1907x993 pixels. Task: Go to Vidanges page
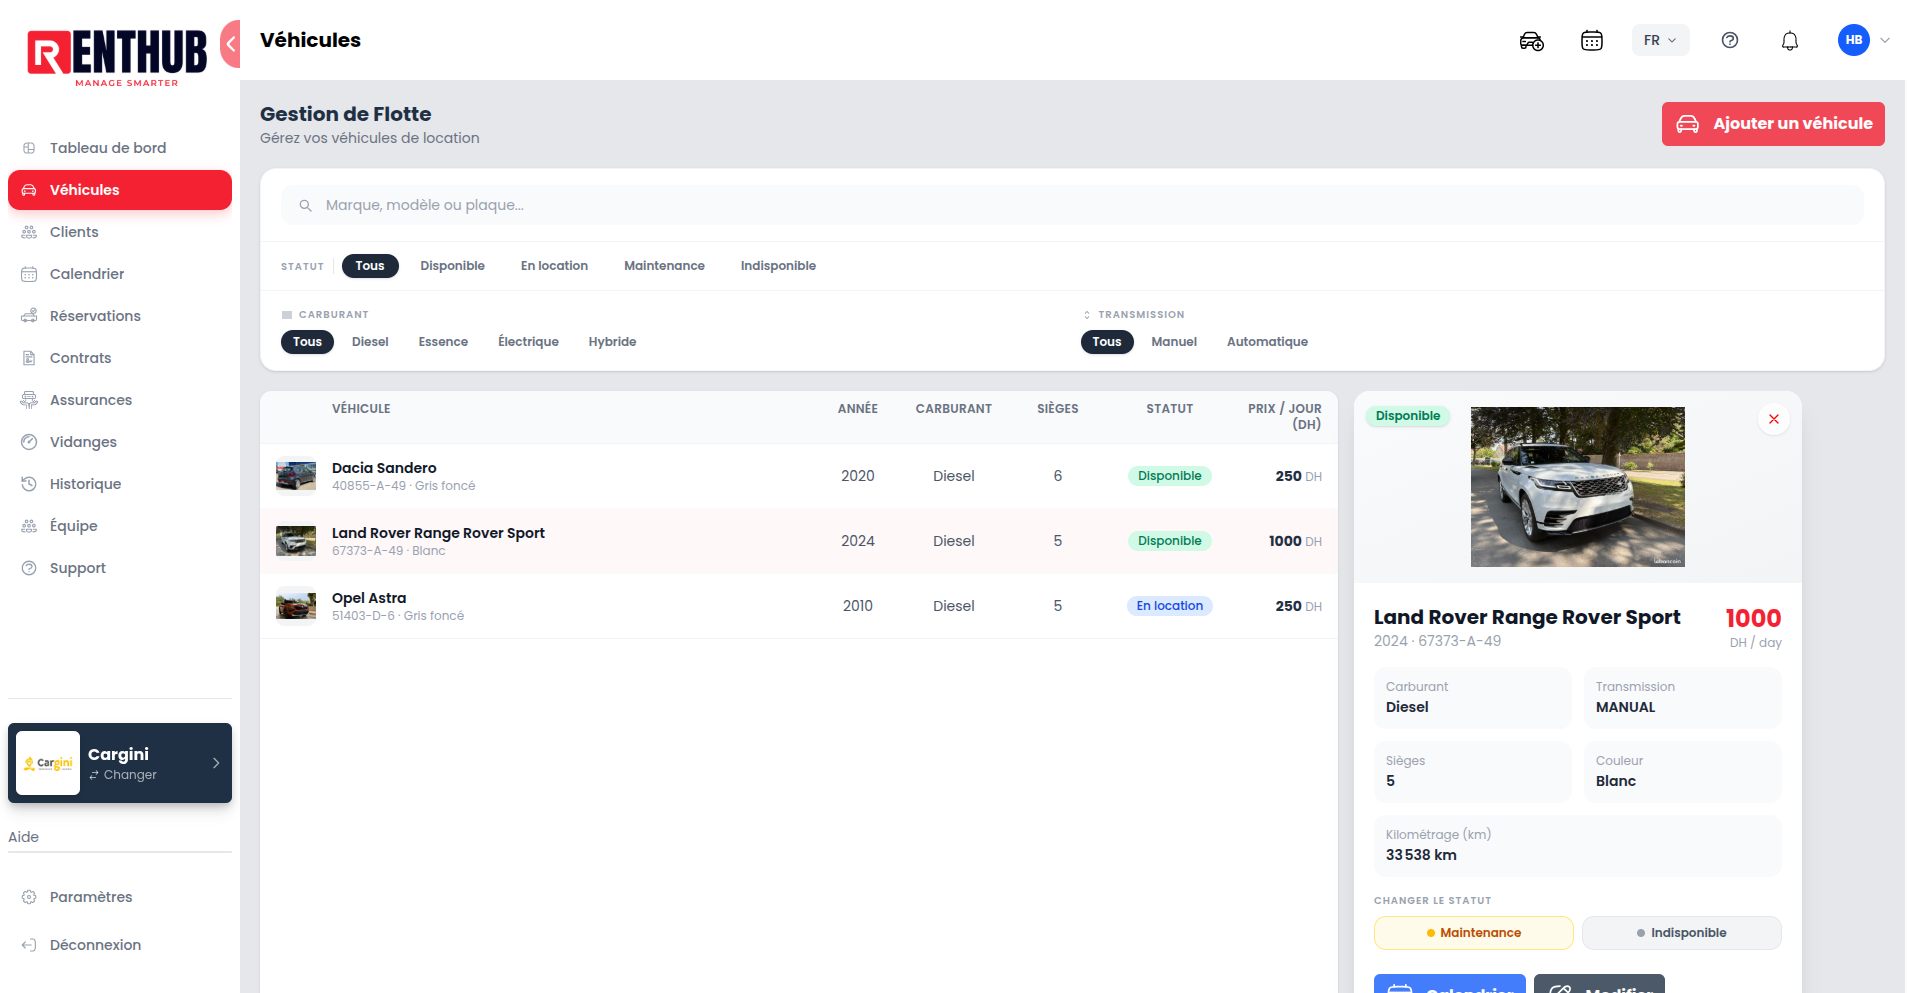(120, 442)
